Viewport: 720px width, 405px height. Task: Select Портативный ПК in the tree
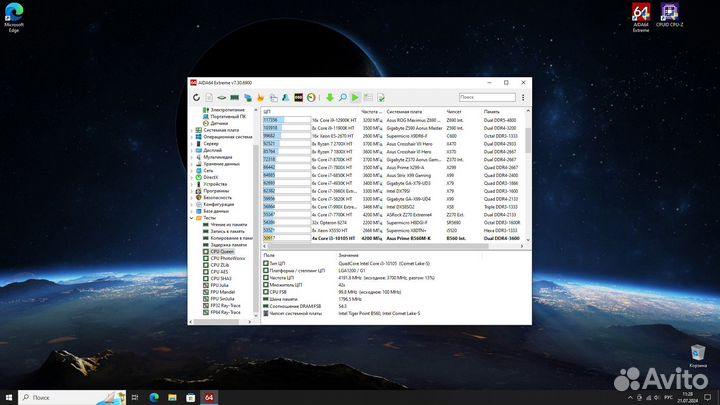pyautogui.click(x=228, y=117)
